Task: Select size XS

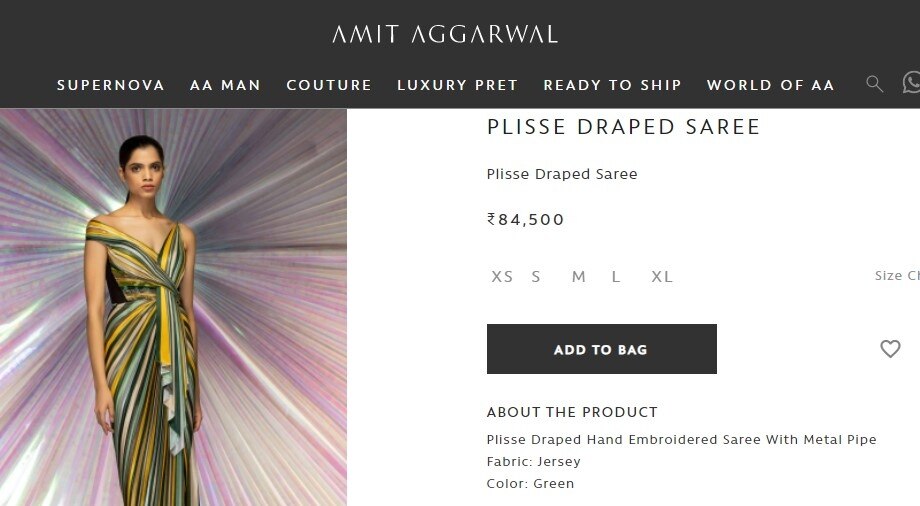Action: [x=502, y=277]
